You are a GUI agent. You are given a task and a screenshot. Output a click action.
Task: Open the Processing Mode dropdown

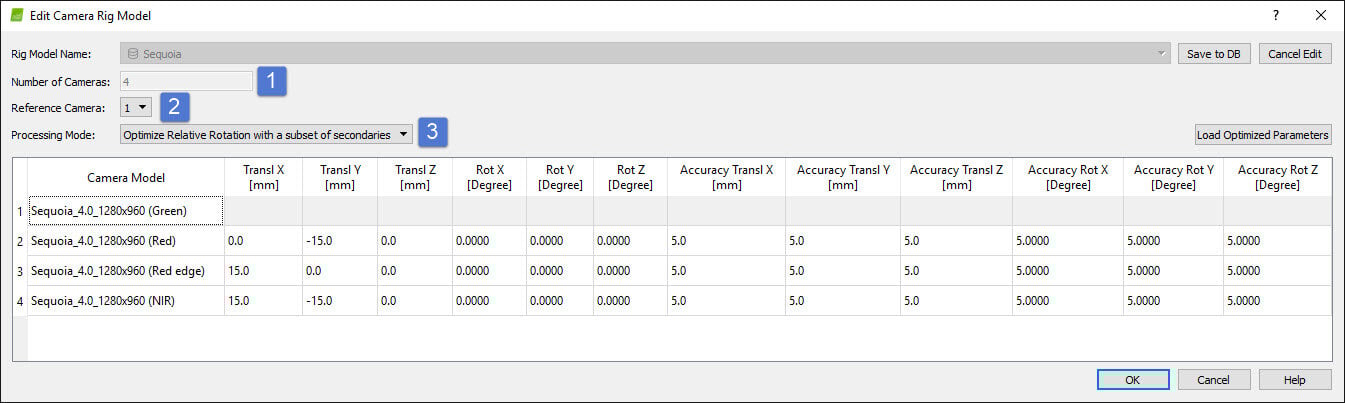tap(265, 134)
